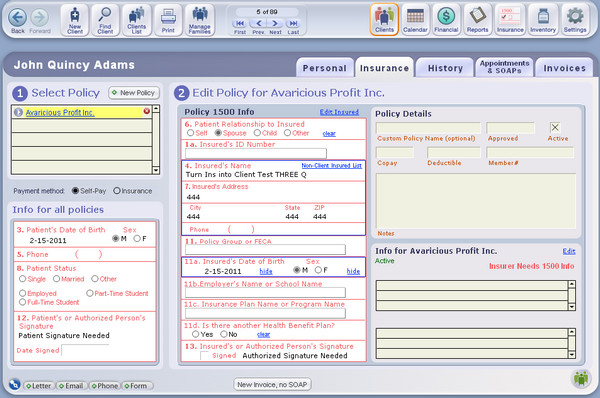Jump to the First record
Screen dimensions: 600x398
(240, 23)
